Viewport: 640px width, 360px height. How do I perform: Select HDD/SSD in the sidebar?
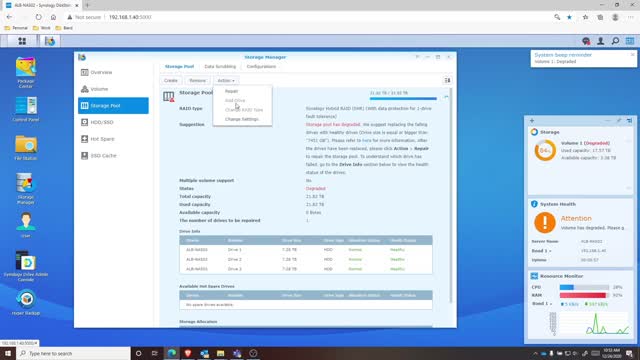tap(113, 122)
